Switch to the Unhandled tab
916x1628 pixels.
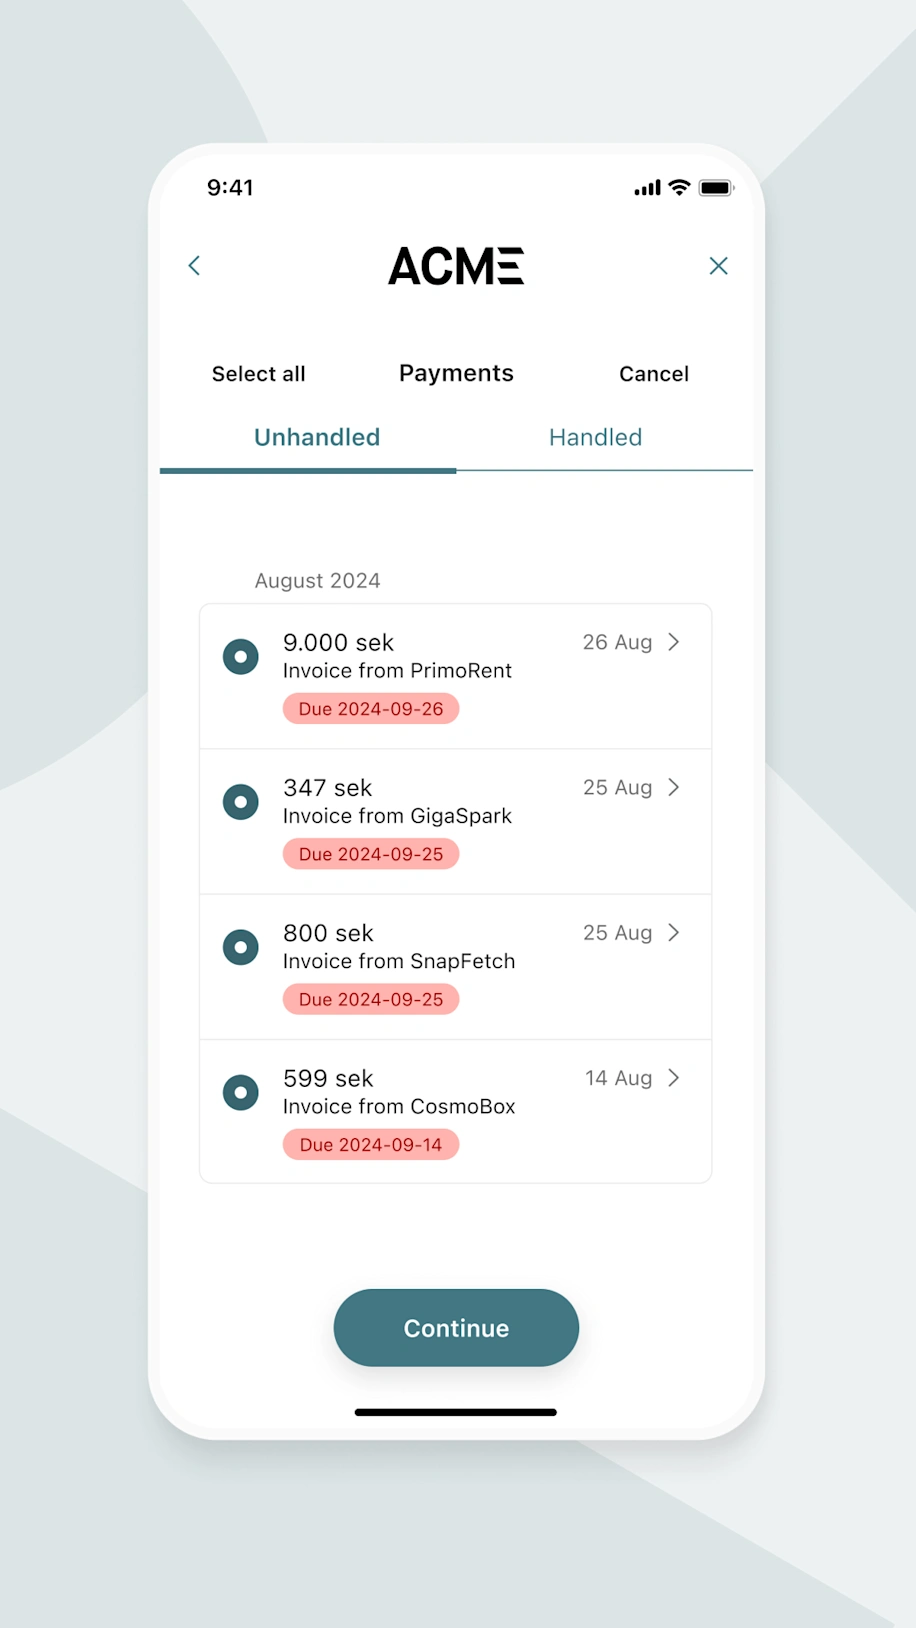coord(317,437)
